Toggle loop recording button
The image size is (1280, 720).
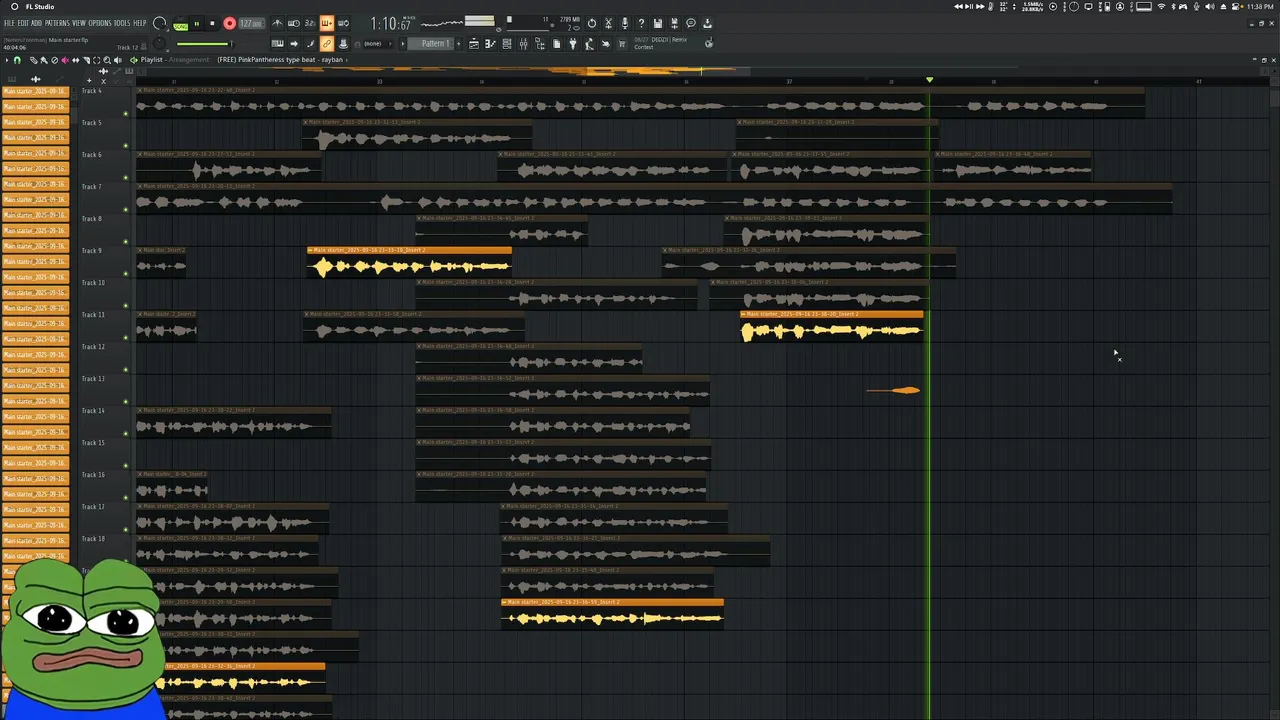[343, 23]
